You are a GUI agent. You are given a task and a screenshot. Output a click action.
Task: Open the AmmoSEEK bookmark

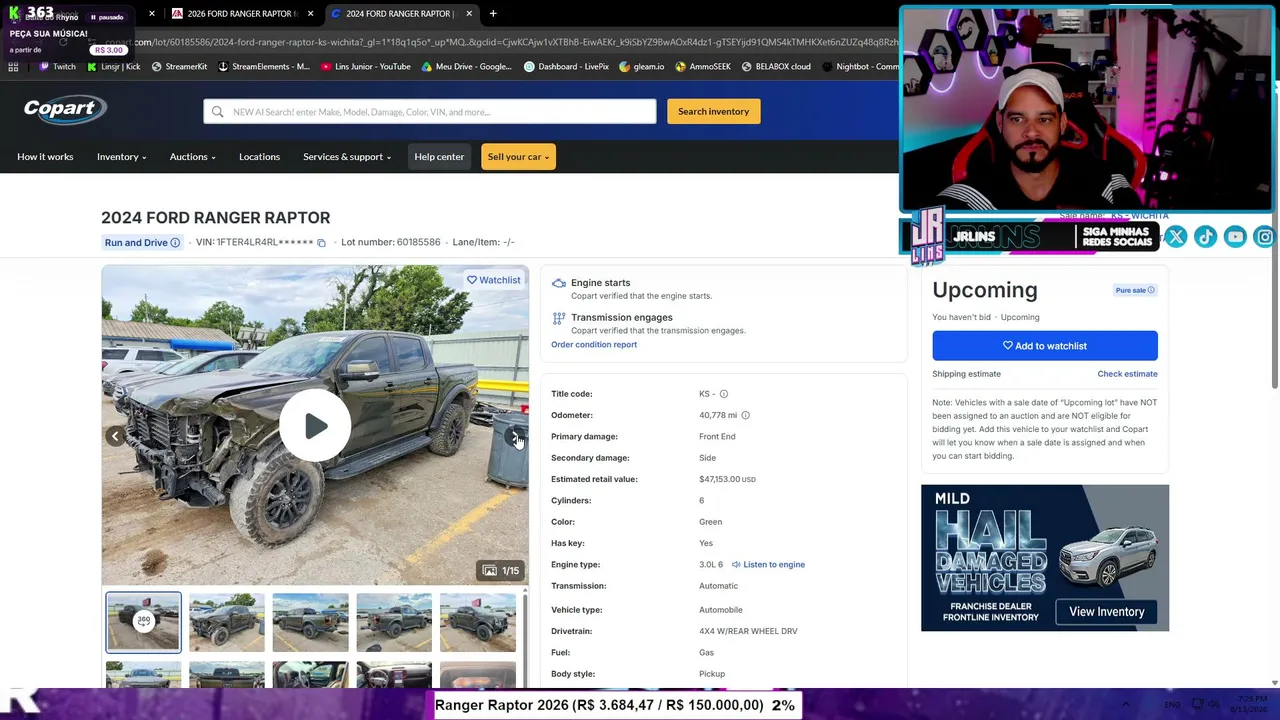point(703,67)
